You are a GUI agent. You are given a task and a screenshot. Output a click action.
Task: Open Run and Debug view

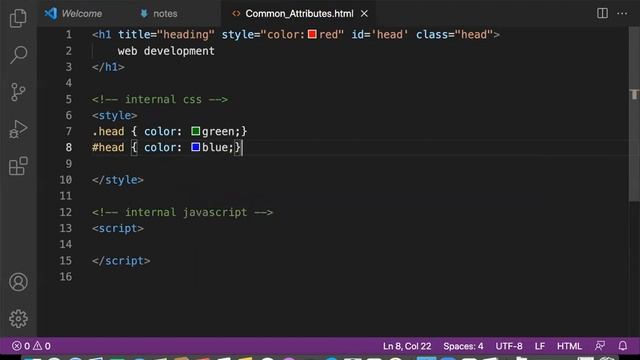[18, 129]
